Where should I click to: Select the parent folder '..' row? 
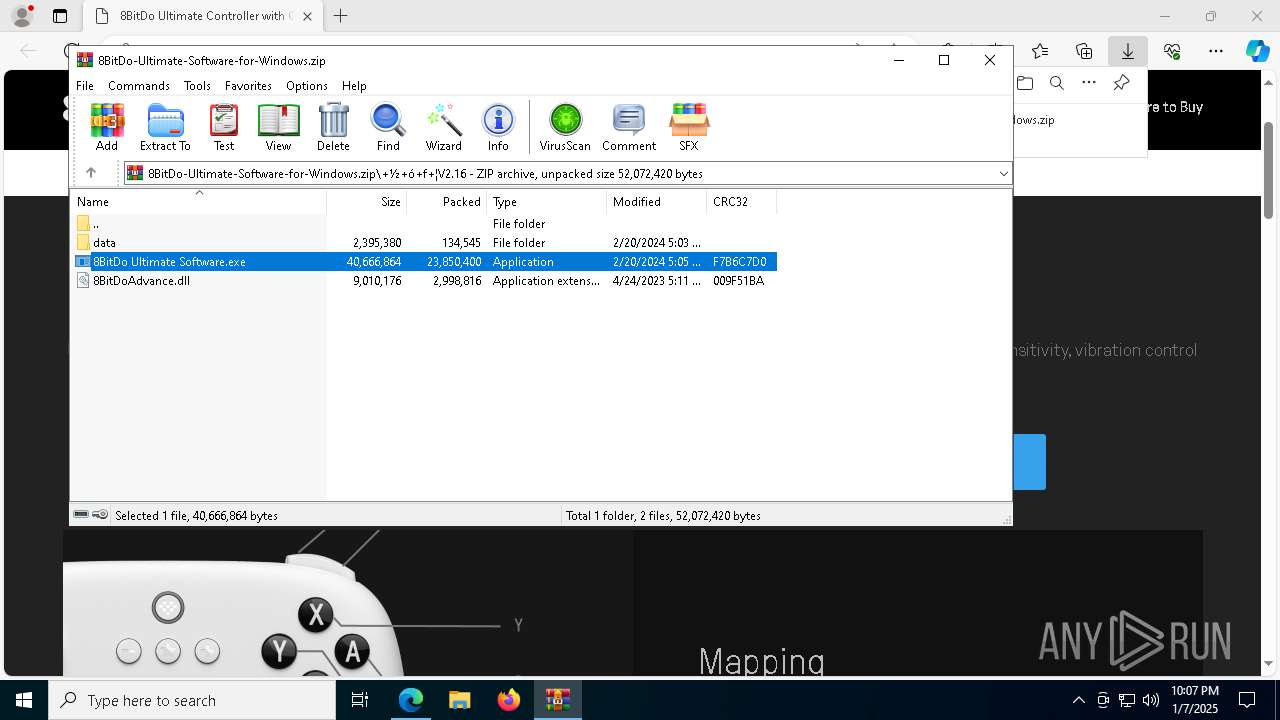click(424, 224)
